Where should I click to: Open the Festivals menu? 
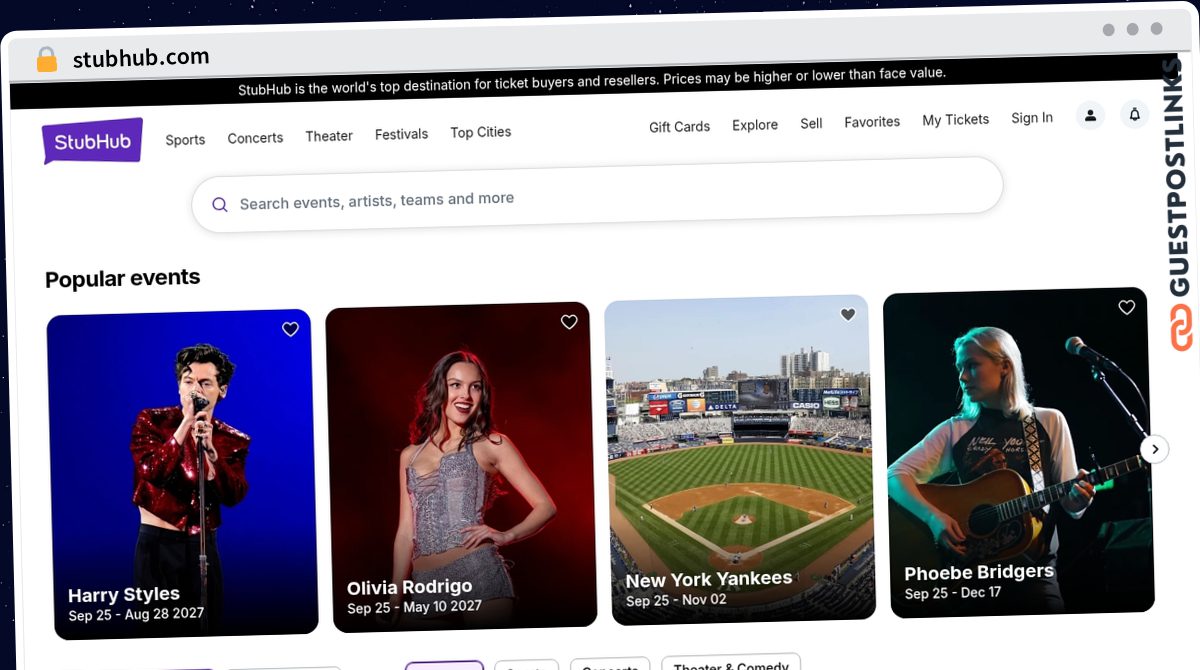click(x=401, y=134)
